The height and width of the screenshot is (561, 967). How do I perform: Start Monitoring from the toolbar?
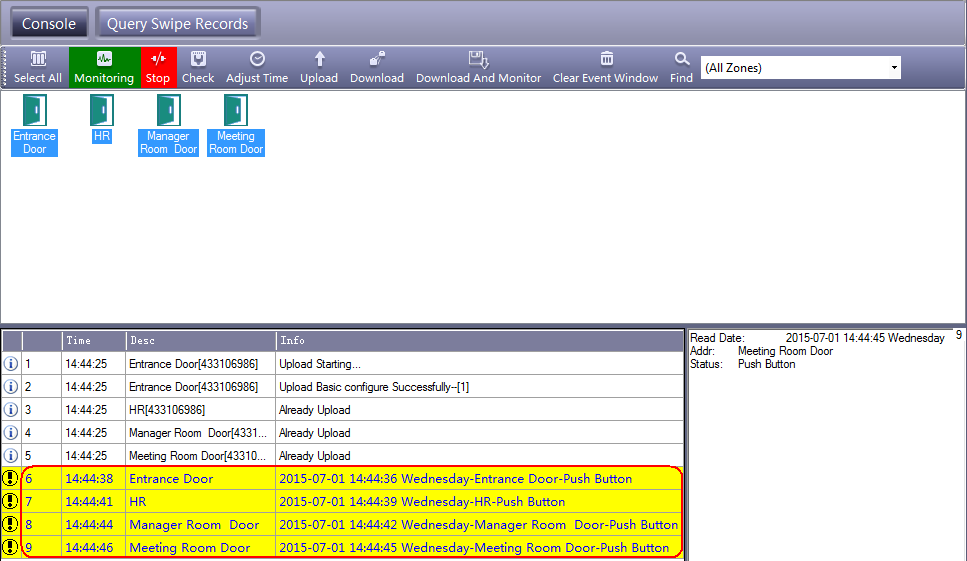pyautogui.click(x=104, y=67)
